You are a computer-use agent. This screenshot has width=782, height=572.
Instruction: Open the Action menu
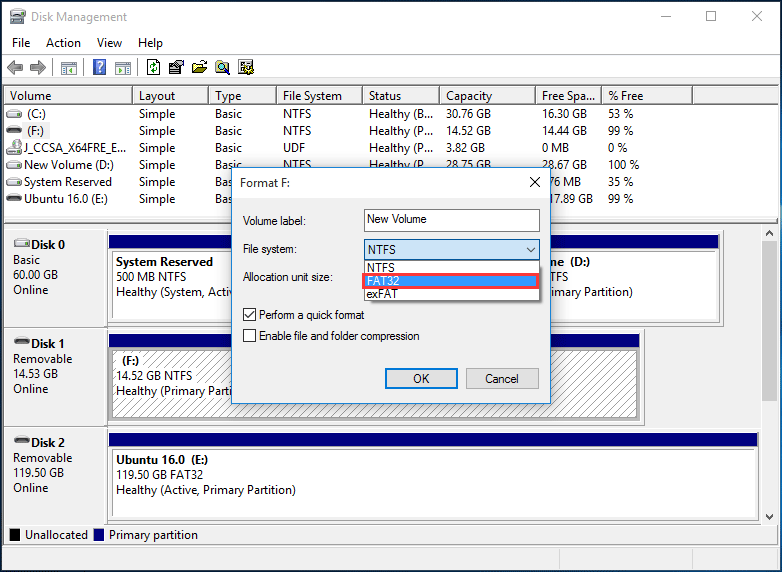[63, 43]
